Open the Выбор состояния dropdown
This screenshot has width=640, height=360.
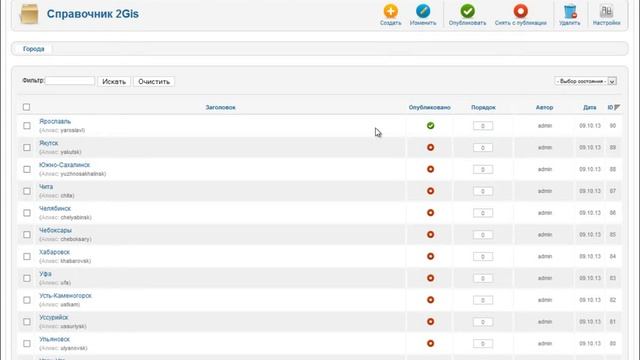585,81
